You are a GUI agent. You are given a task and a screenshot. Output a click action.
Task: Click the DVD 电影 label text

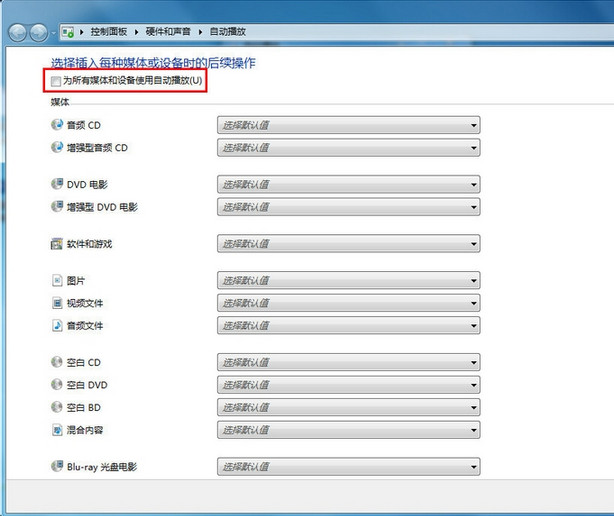[x=87, y=184]
